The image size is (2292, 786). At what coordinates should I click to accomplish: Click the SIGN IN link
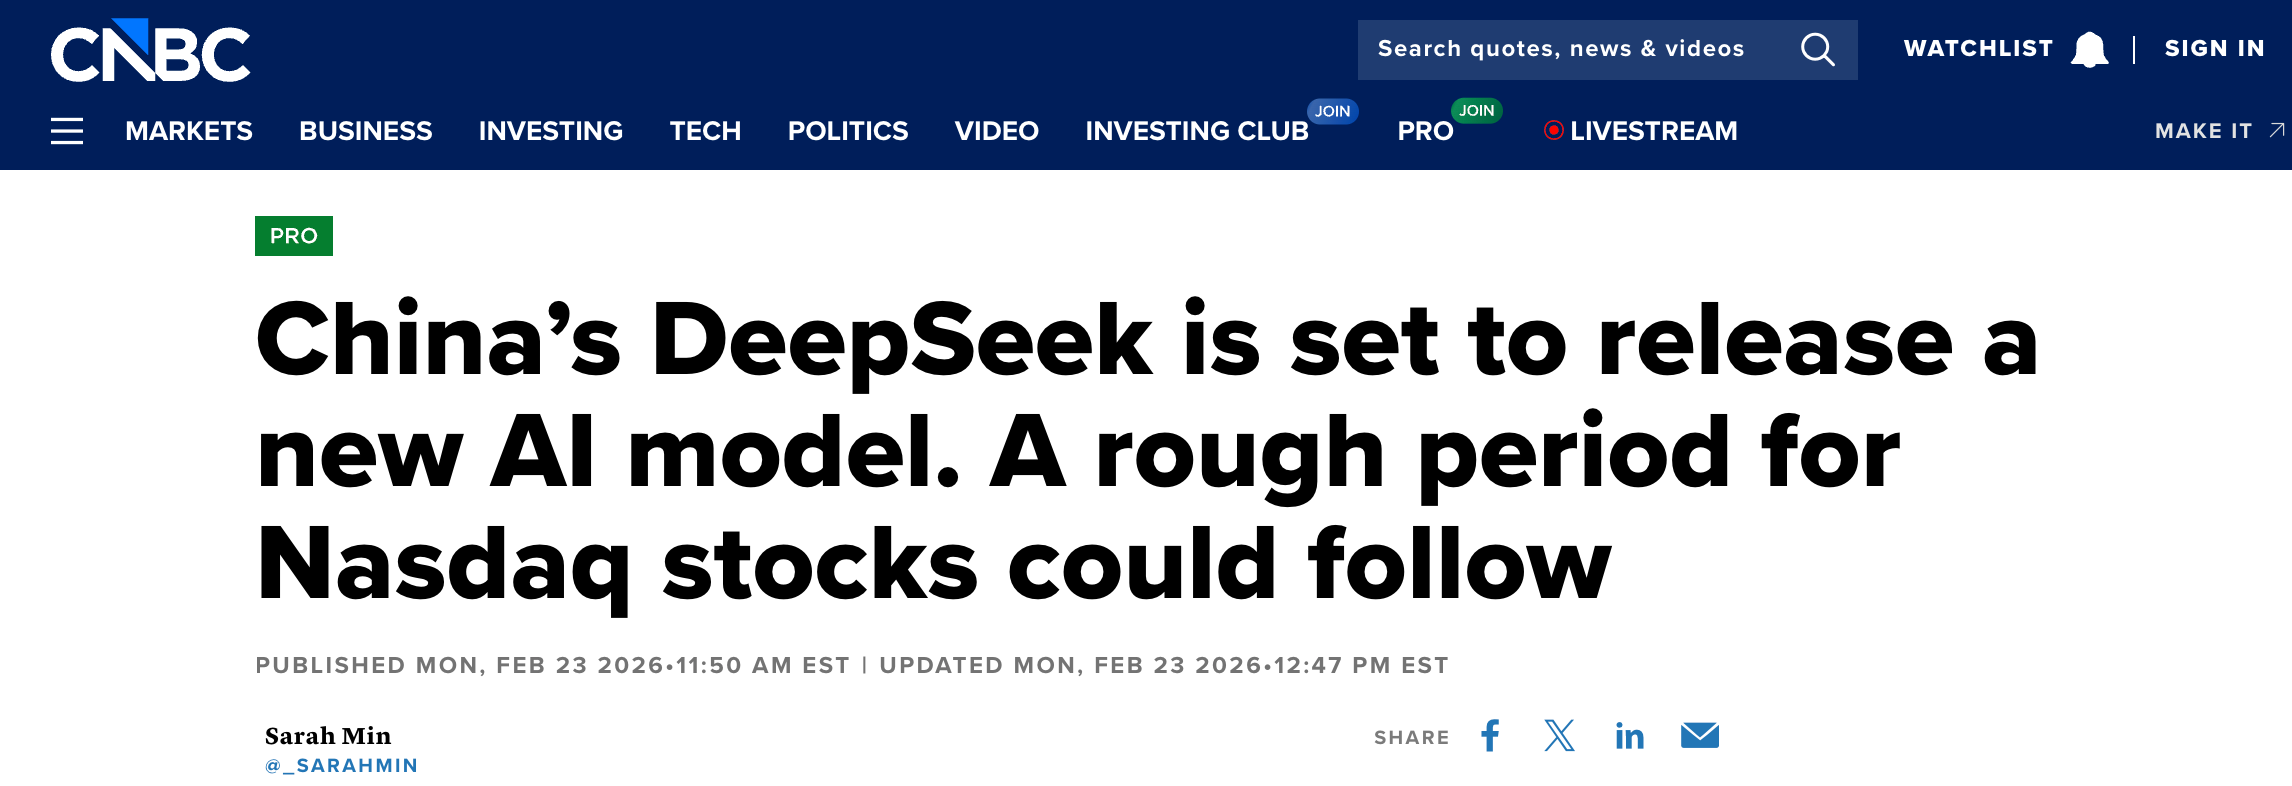(2214, 48)
